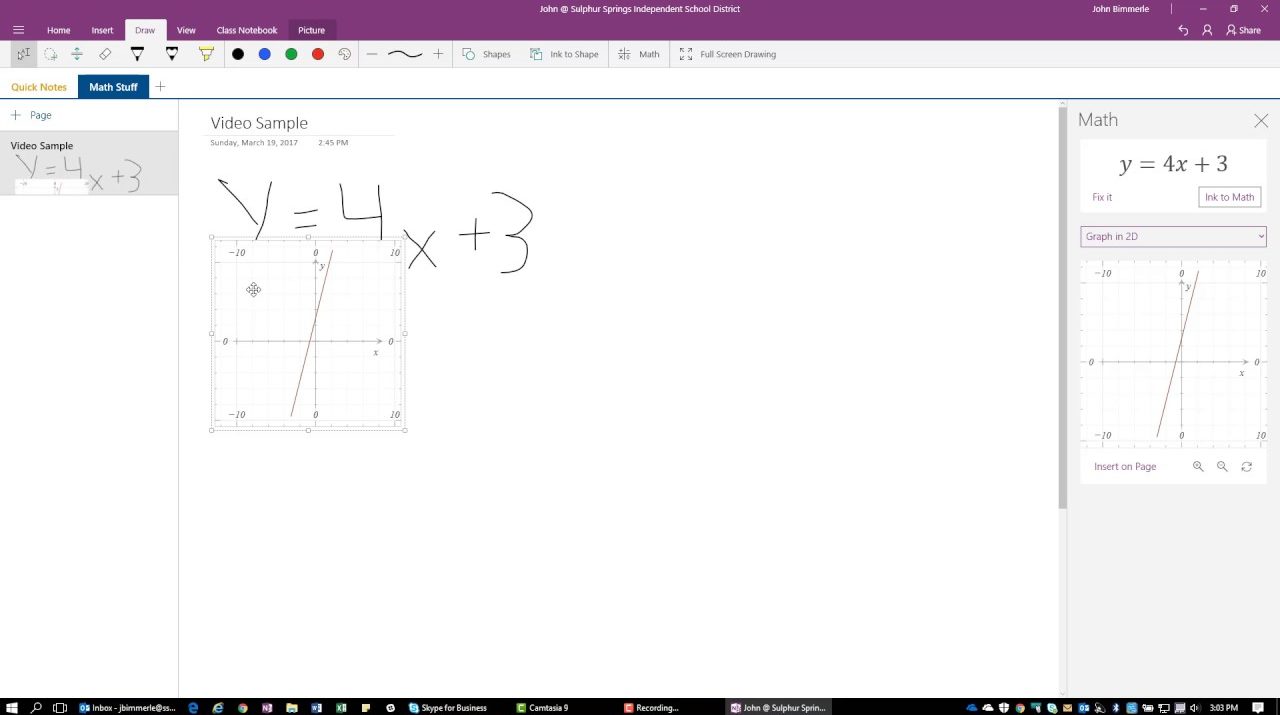1280x715 pixels.
Task: Open the account switcher person icon
Action: 1207,30
